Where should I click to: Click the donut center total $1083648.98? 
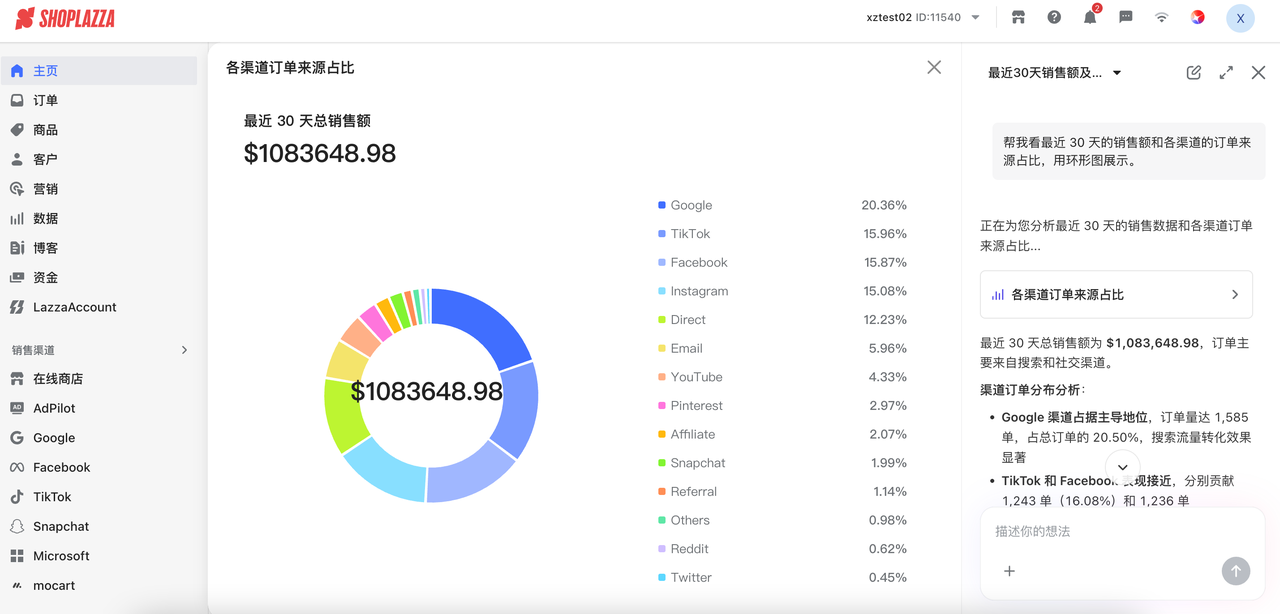click(x=426, y=392)
